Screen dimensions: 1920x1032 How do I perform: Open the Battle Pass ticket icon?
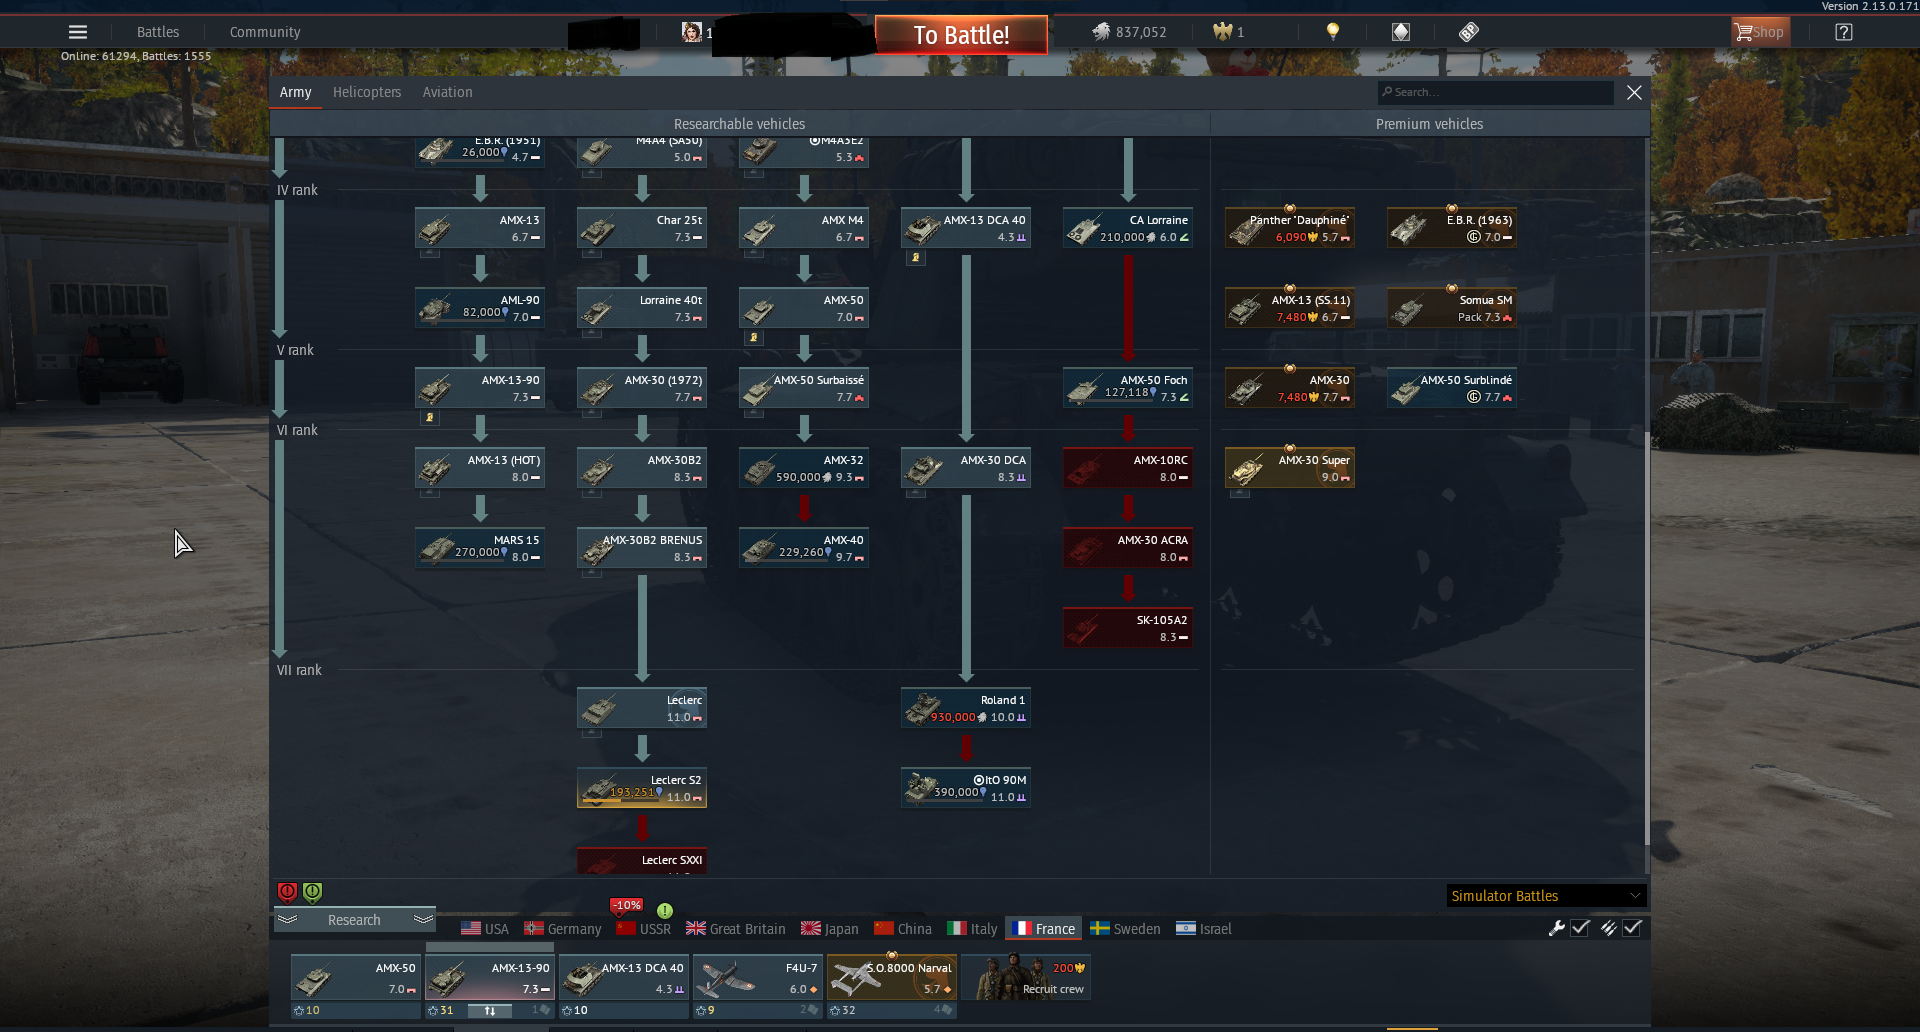pyautogui.click(x=1468, y=32)
